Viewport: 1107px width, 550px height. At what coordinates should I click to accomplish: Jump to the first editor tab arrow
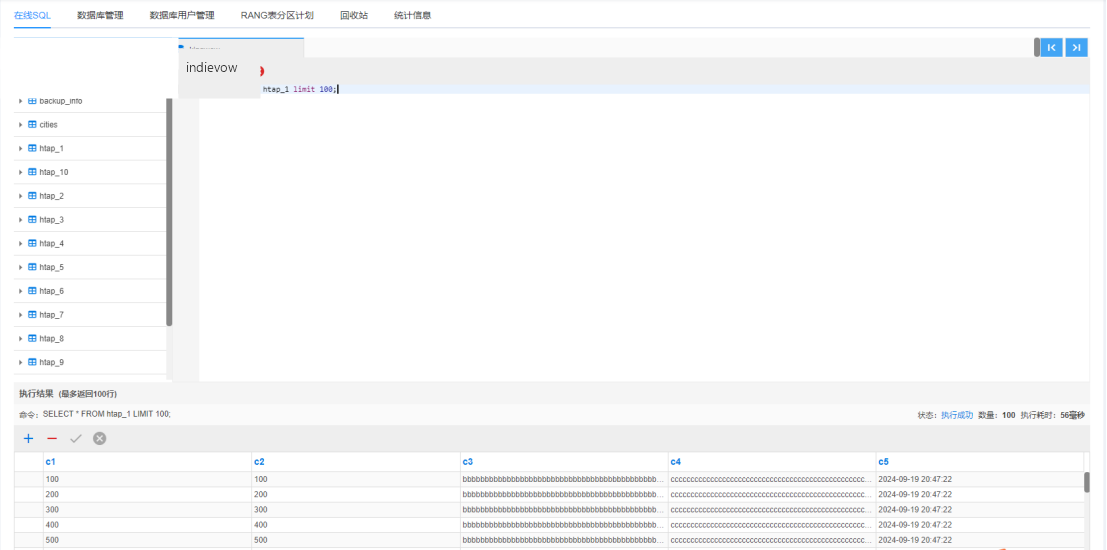click(x=1051, y=47)
